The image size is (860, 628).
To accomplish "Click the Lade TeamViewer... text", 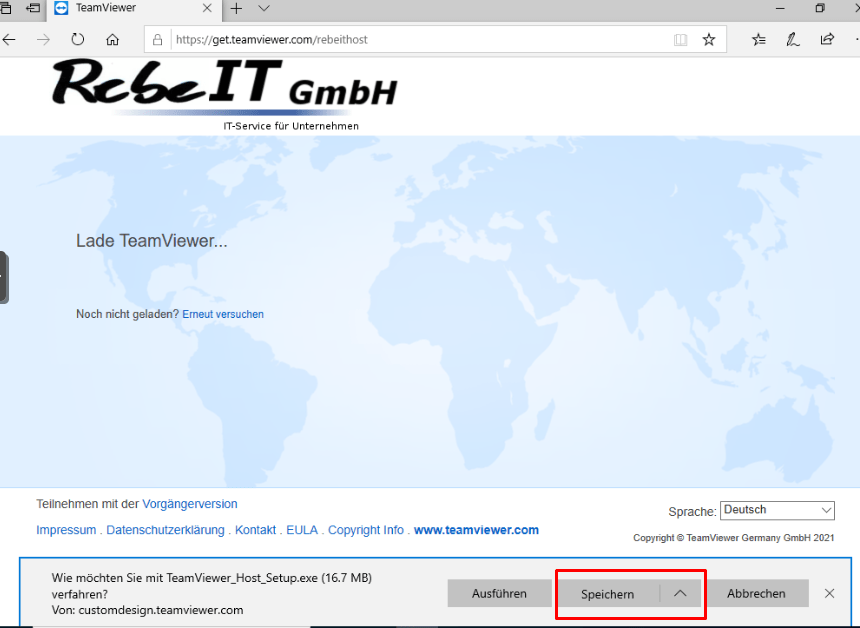I will point(151,241).
